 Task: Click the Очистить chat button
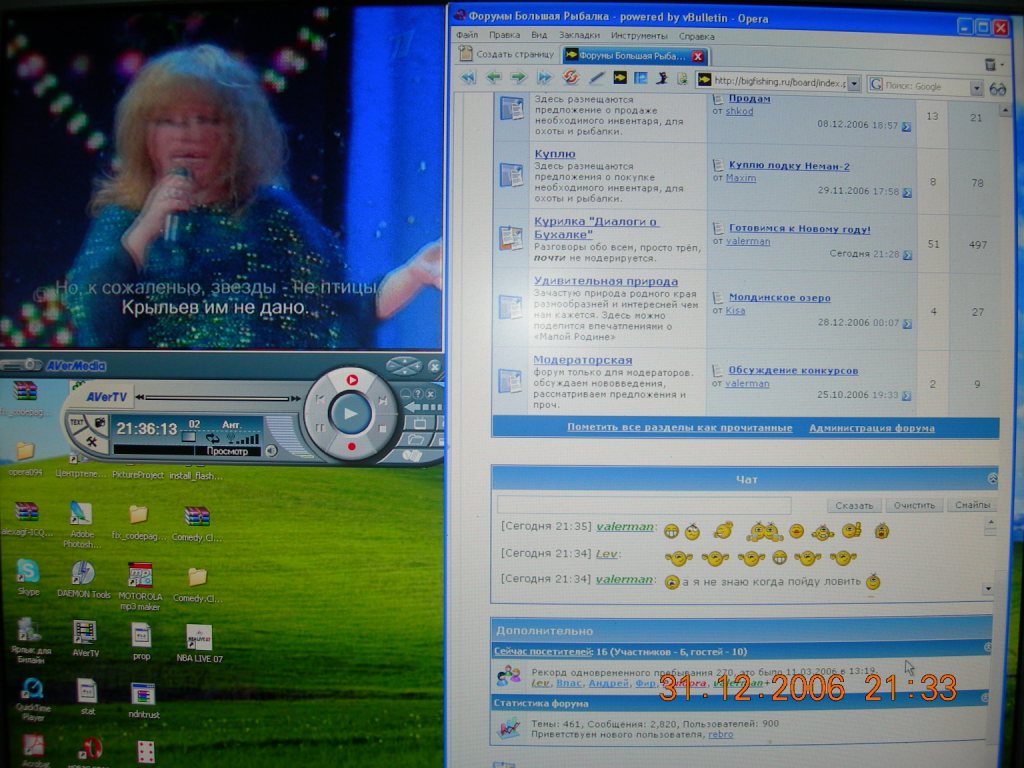(914, 505)
